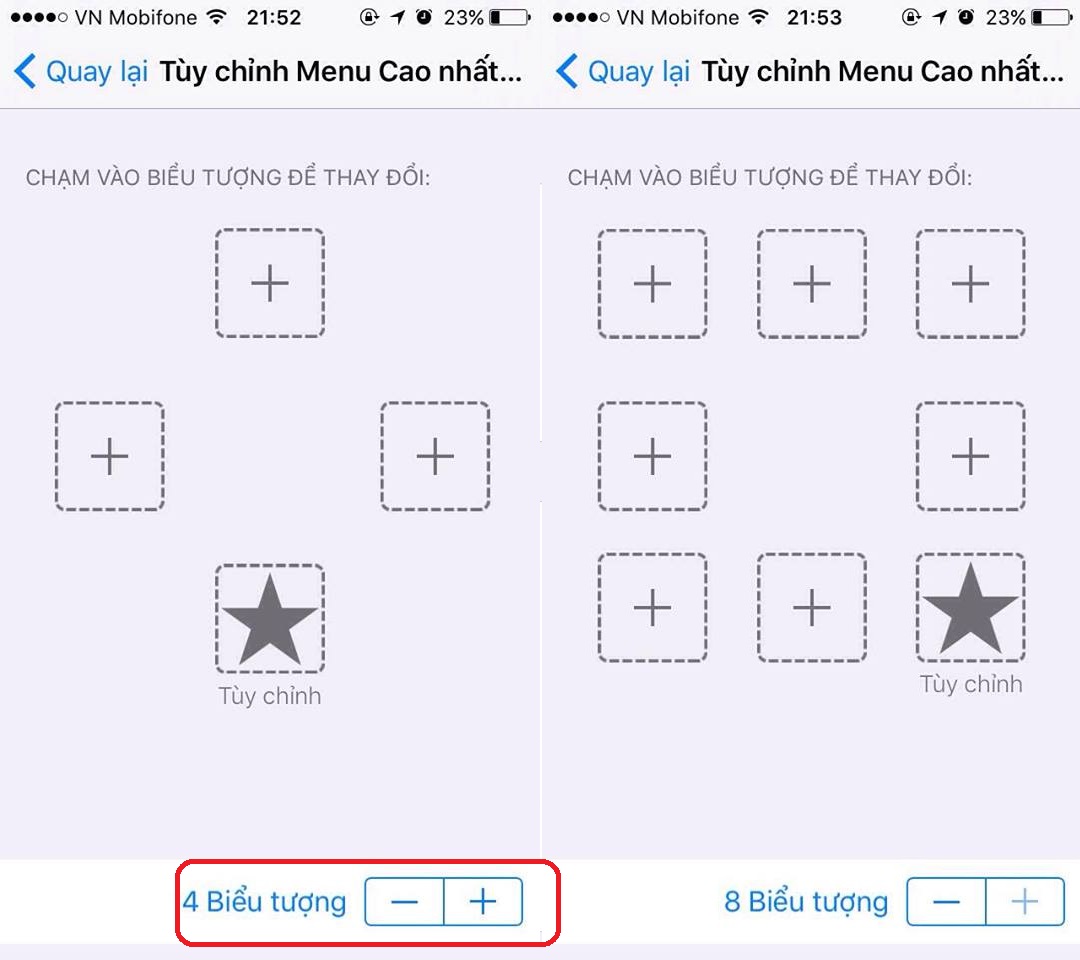Tap the 4 Biểu tượng label
1080x960 pixels.
click(264, 901)
